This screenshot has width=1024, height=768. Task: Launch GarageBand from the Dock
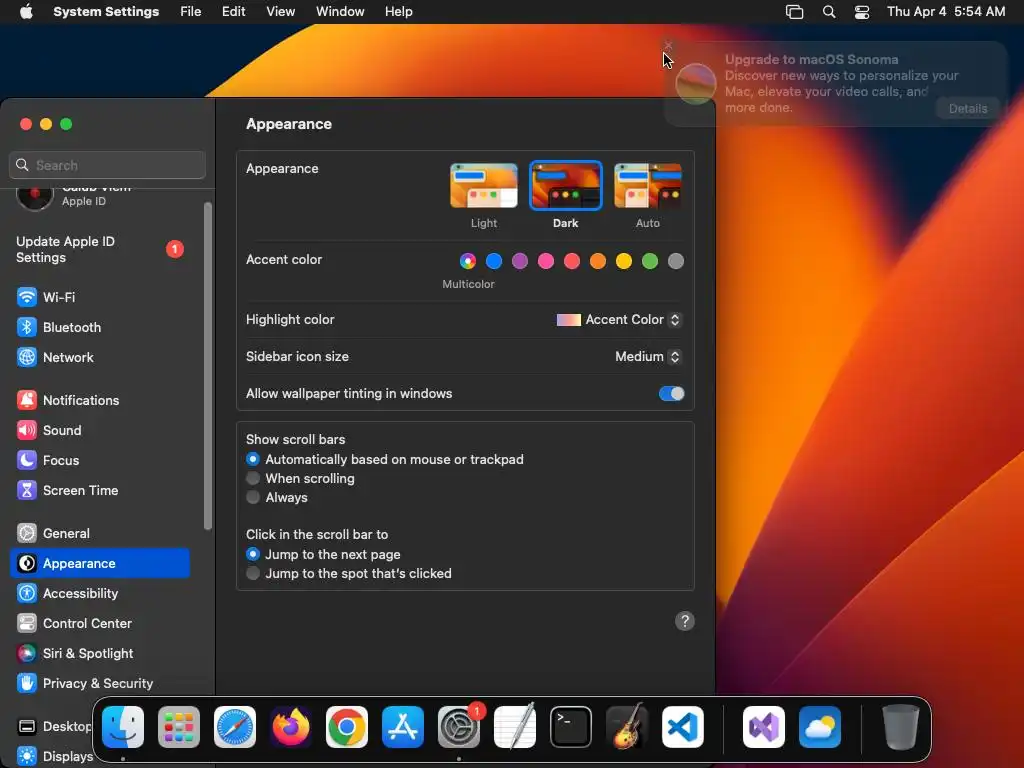coord(627,727)
